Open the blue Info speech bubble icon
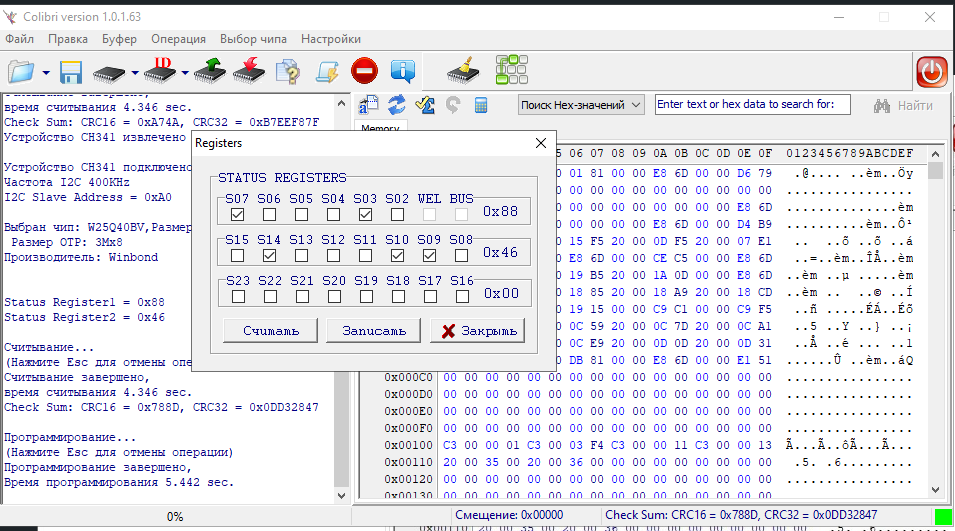Image resolution: width=955 pixels, height=531 pixels. click(402, 72)
